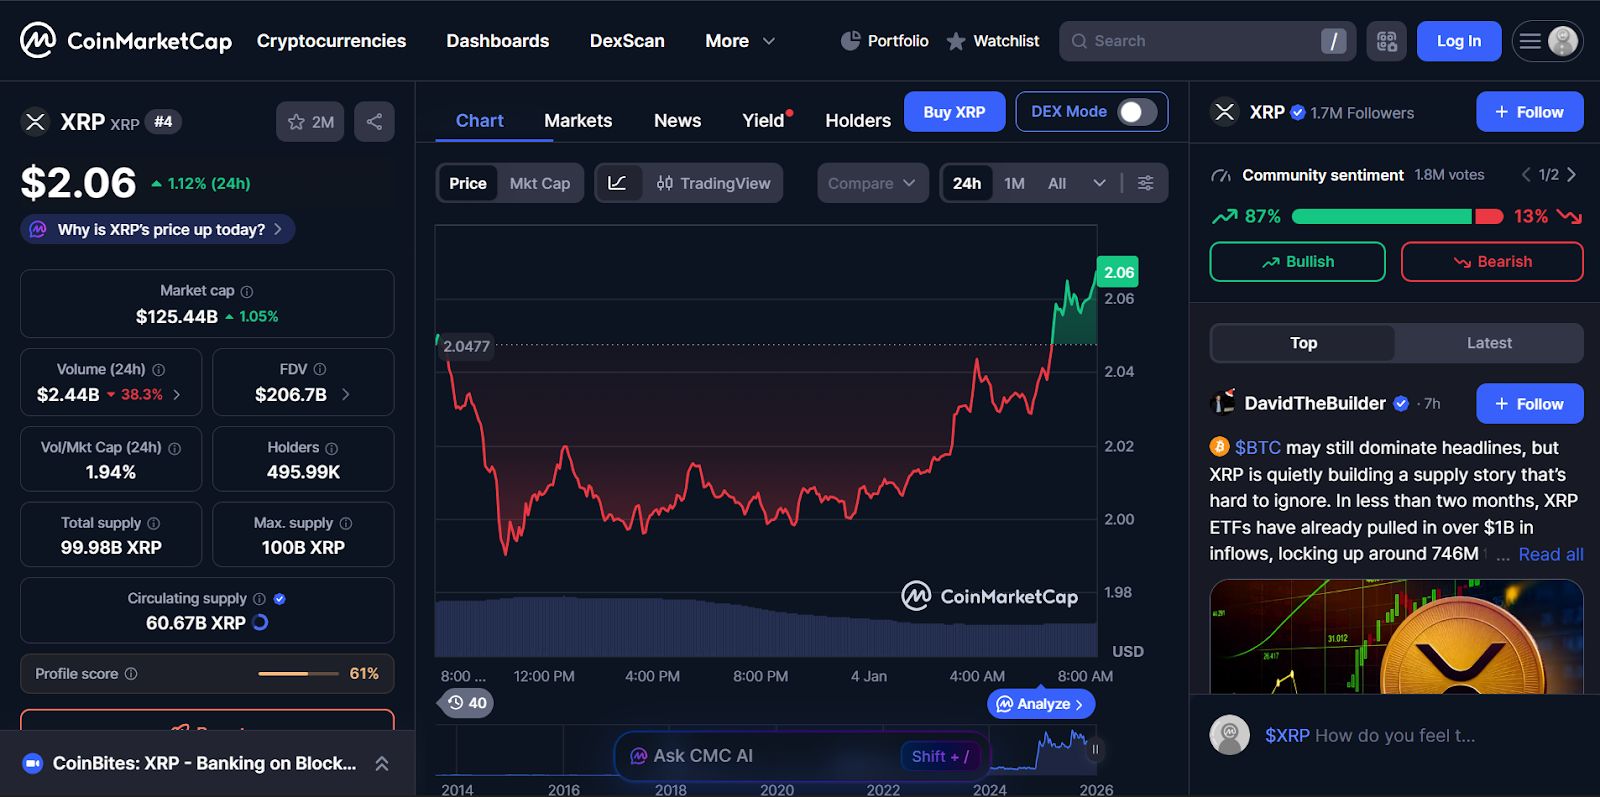Go to previous community sentiment page
1600x797 pixels.
click(1526, 175)
